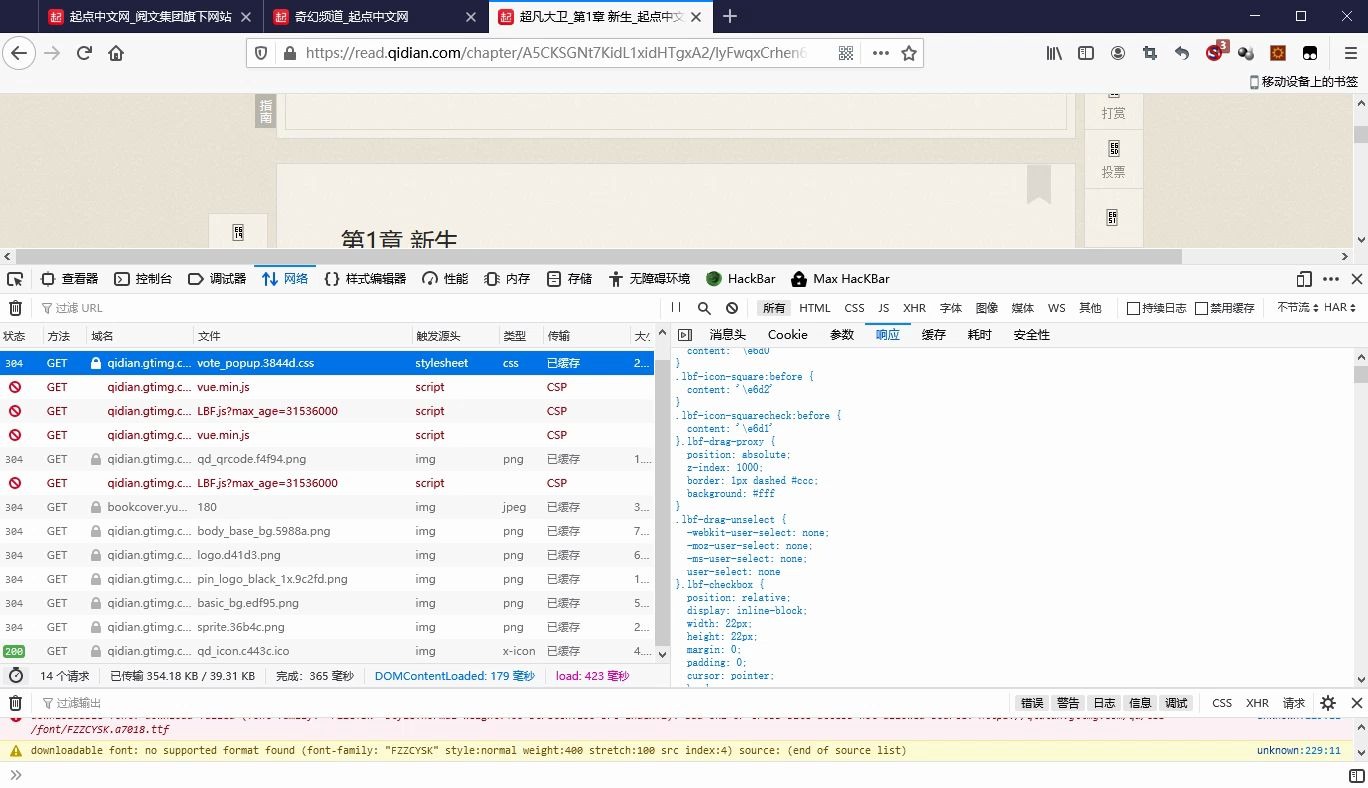Open request blocking icon
This screenshot has height=788, width=1368.
pyautogui.click(x=732, y=308)
